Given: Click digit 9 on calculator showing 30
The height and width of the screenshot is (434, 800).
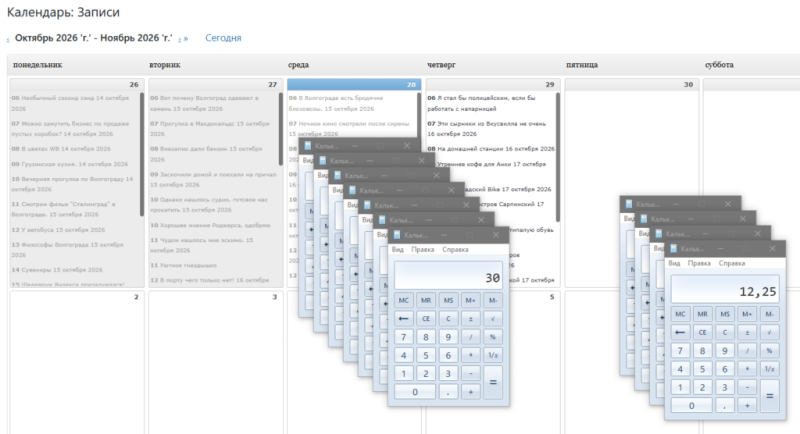Looking at the screenshot, I should pos(448,337).
